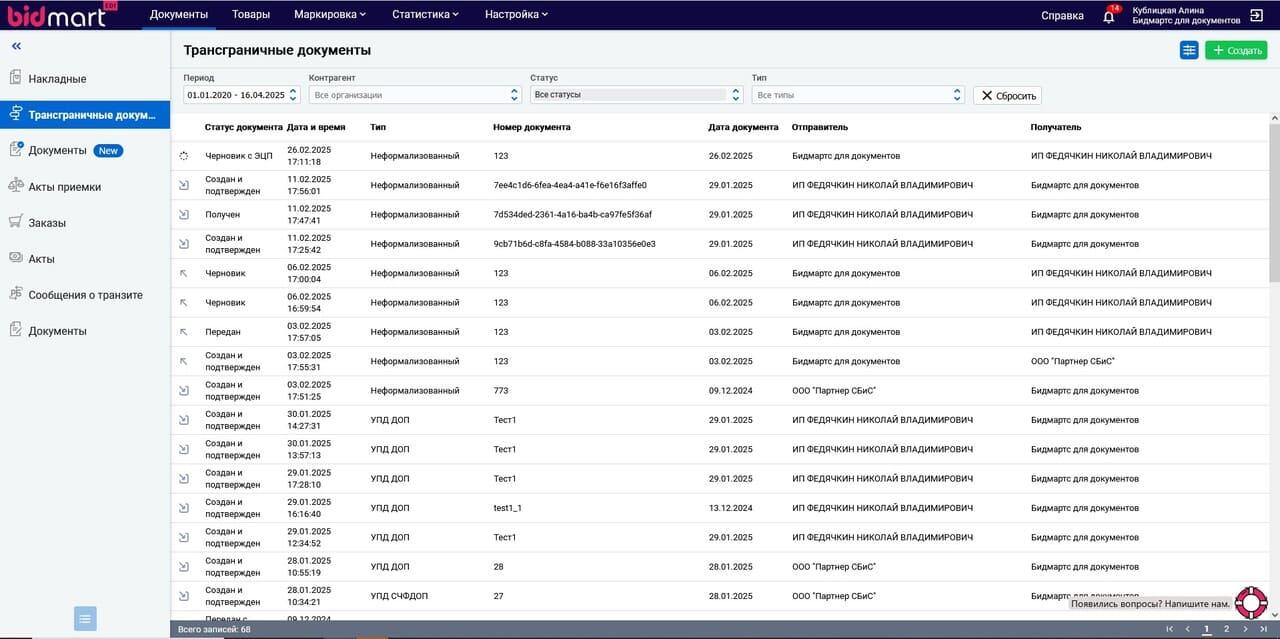The width and height of the screenshot is (1280, 639).
Task: Open Заказы cart item in sidebar
Action: tap(47, 223)
